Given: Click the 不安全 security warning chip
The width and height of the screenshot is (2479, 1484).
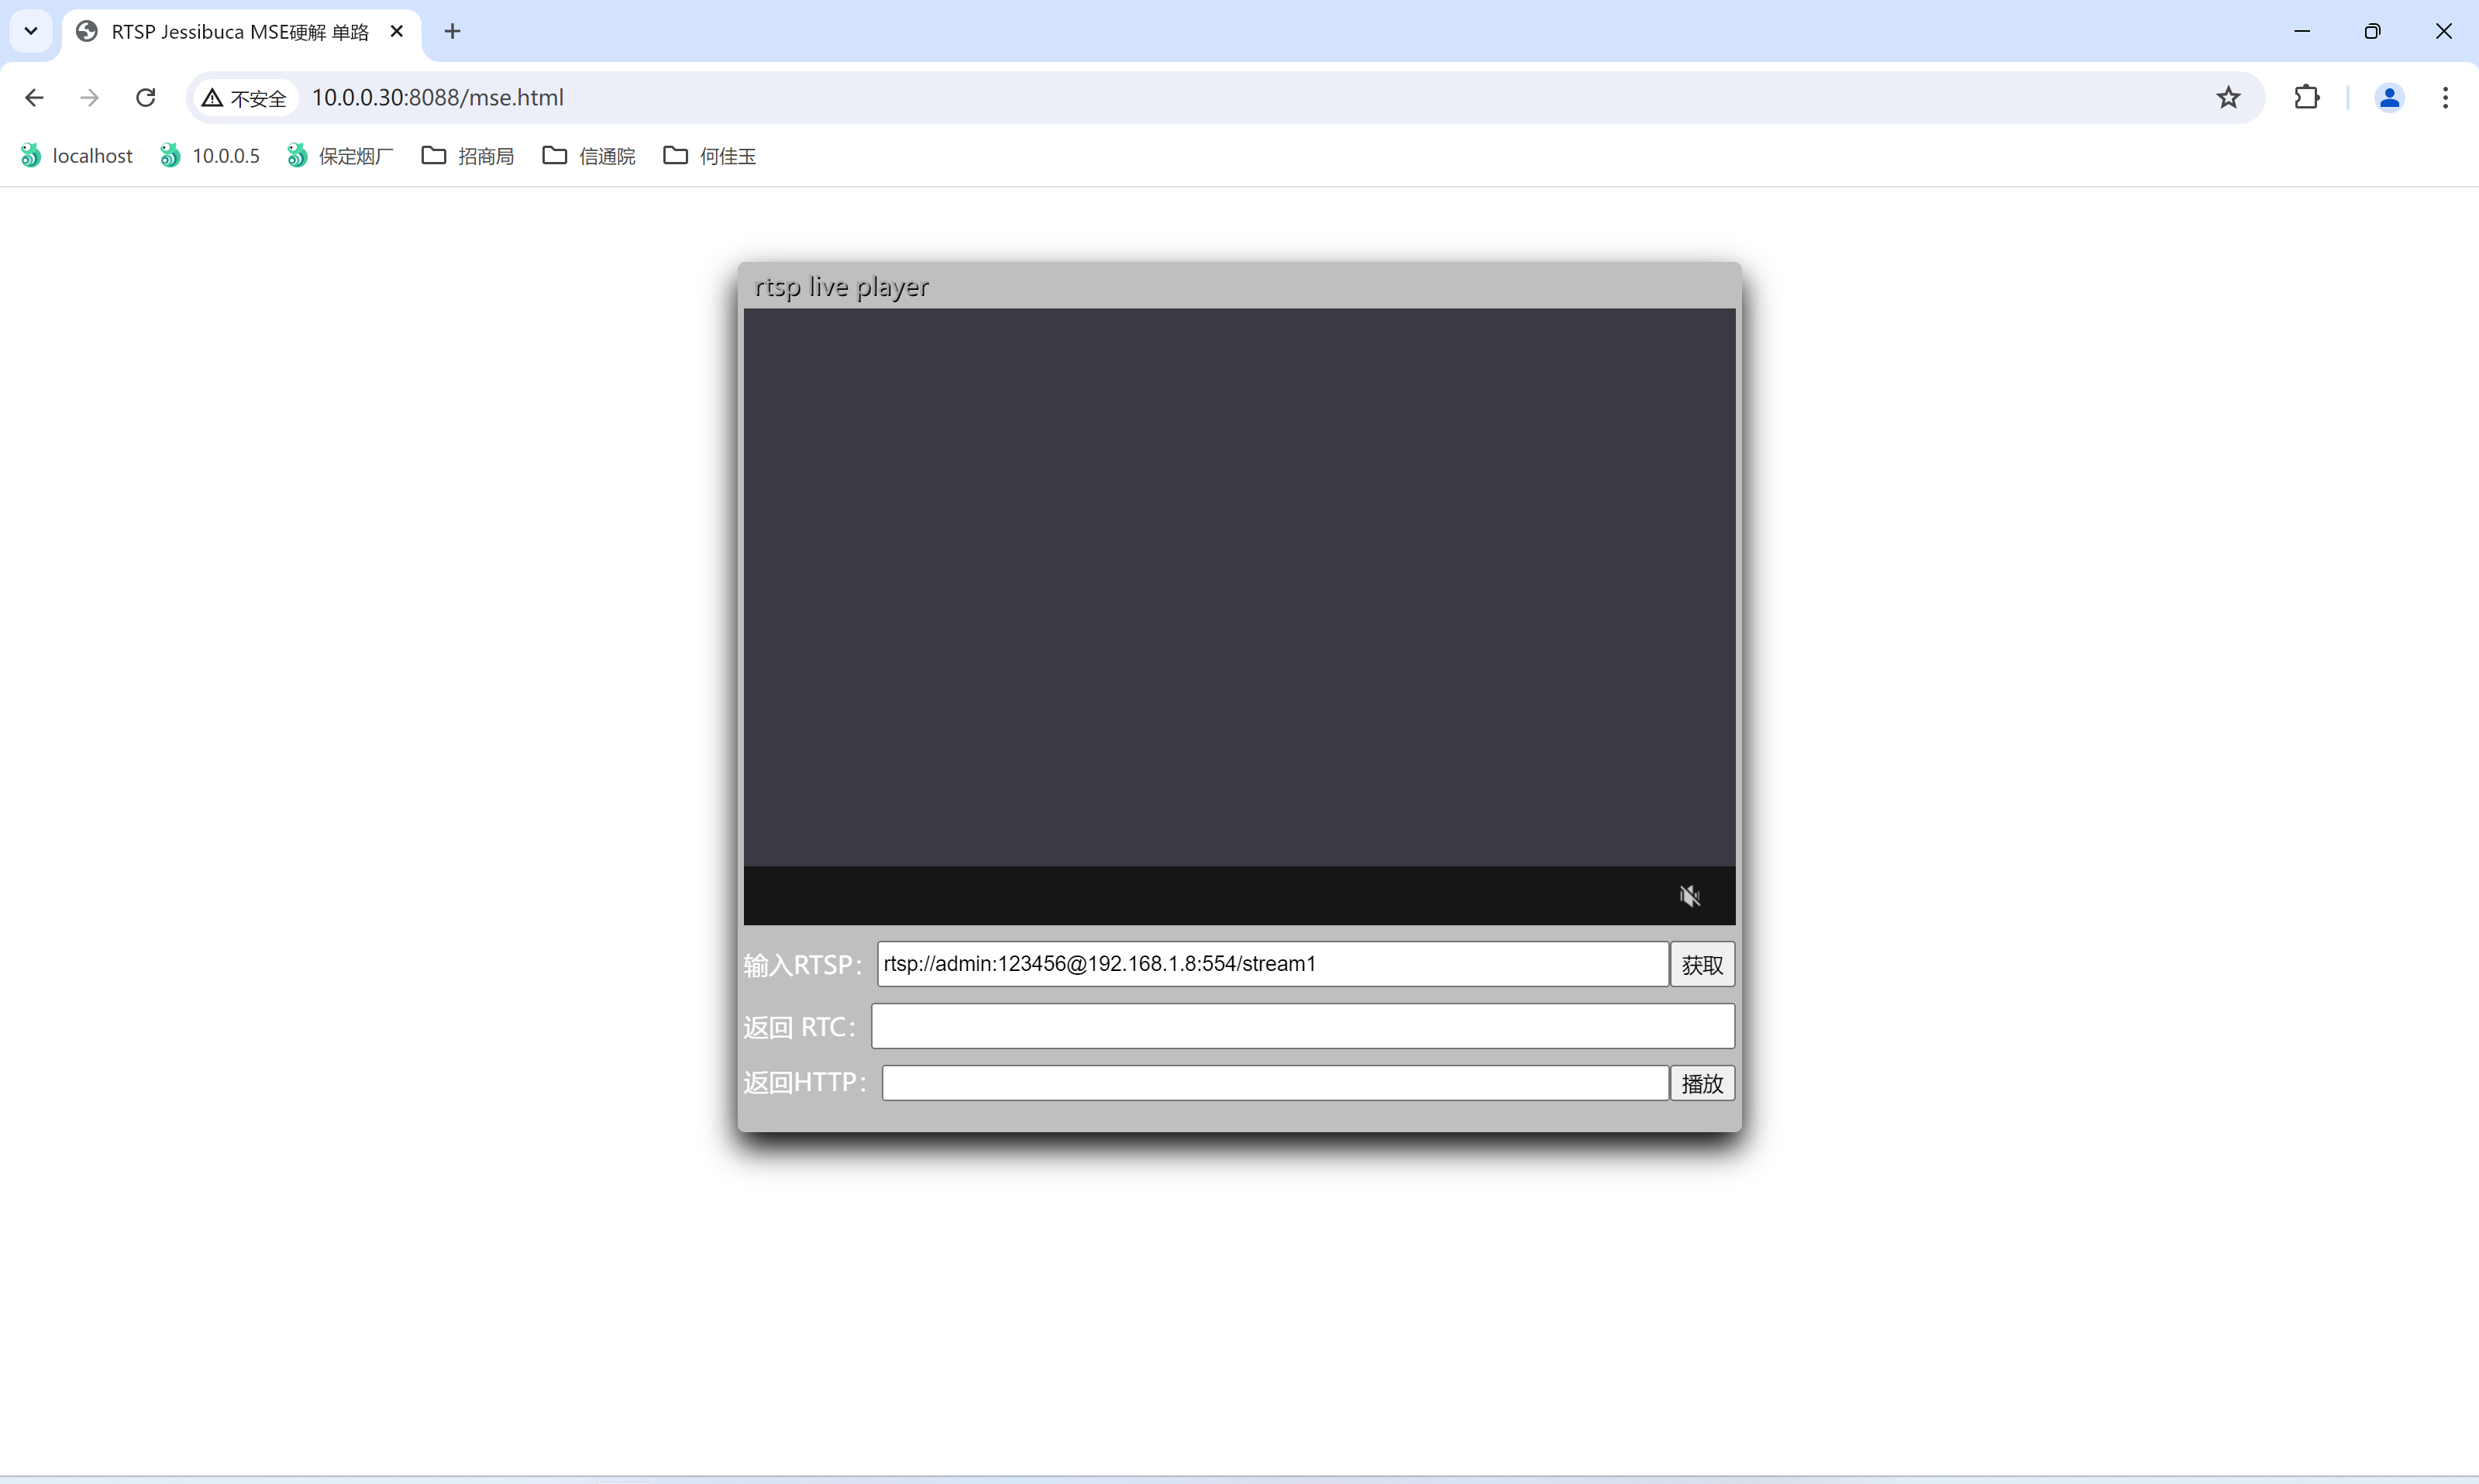Looking at the screenshot, I should point(245,98).
